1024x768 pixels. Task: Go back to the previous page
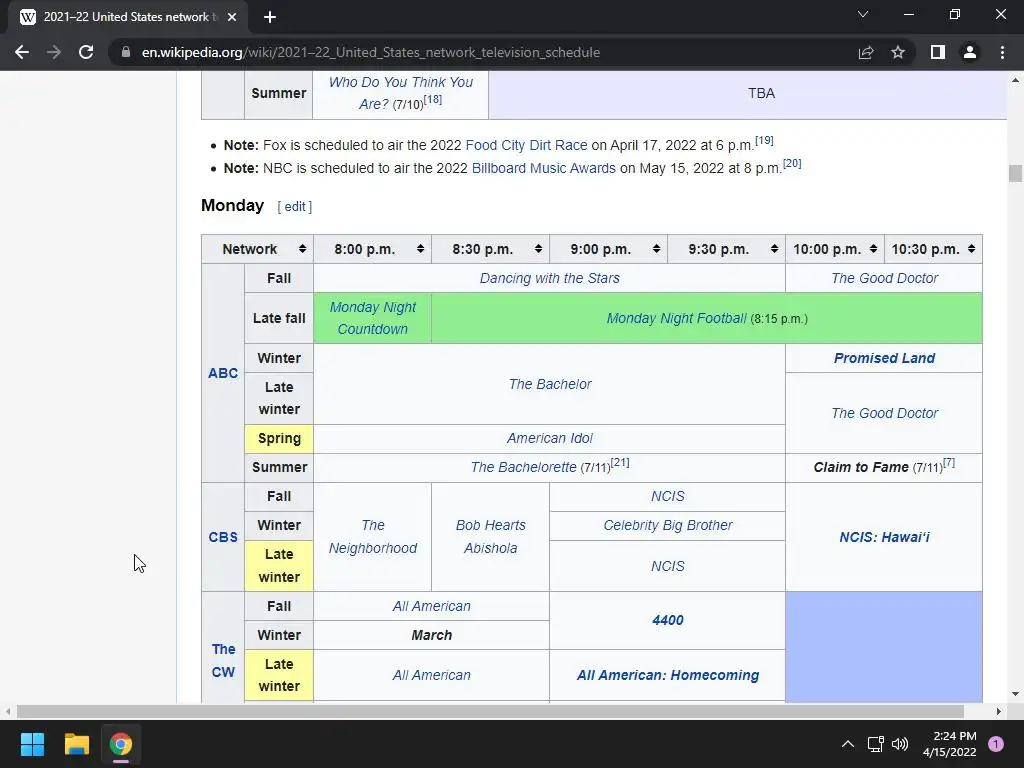[22, 52]
